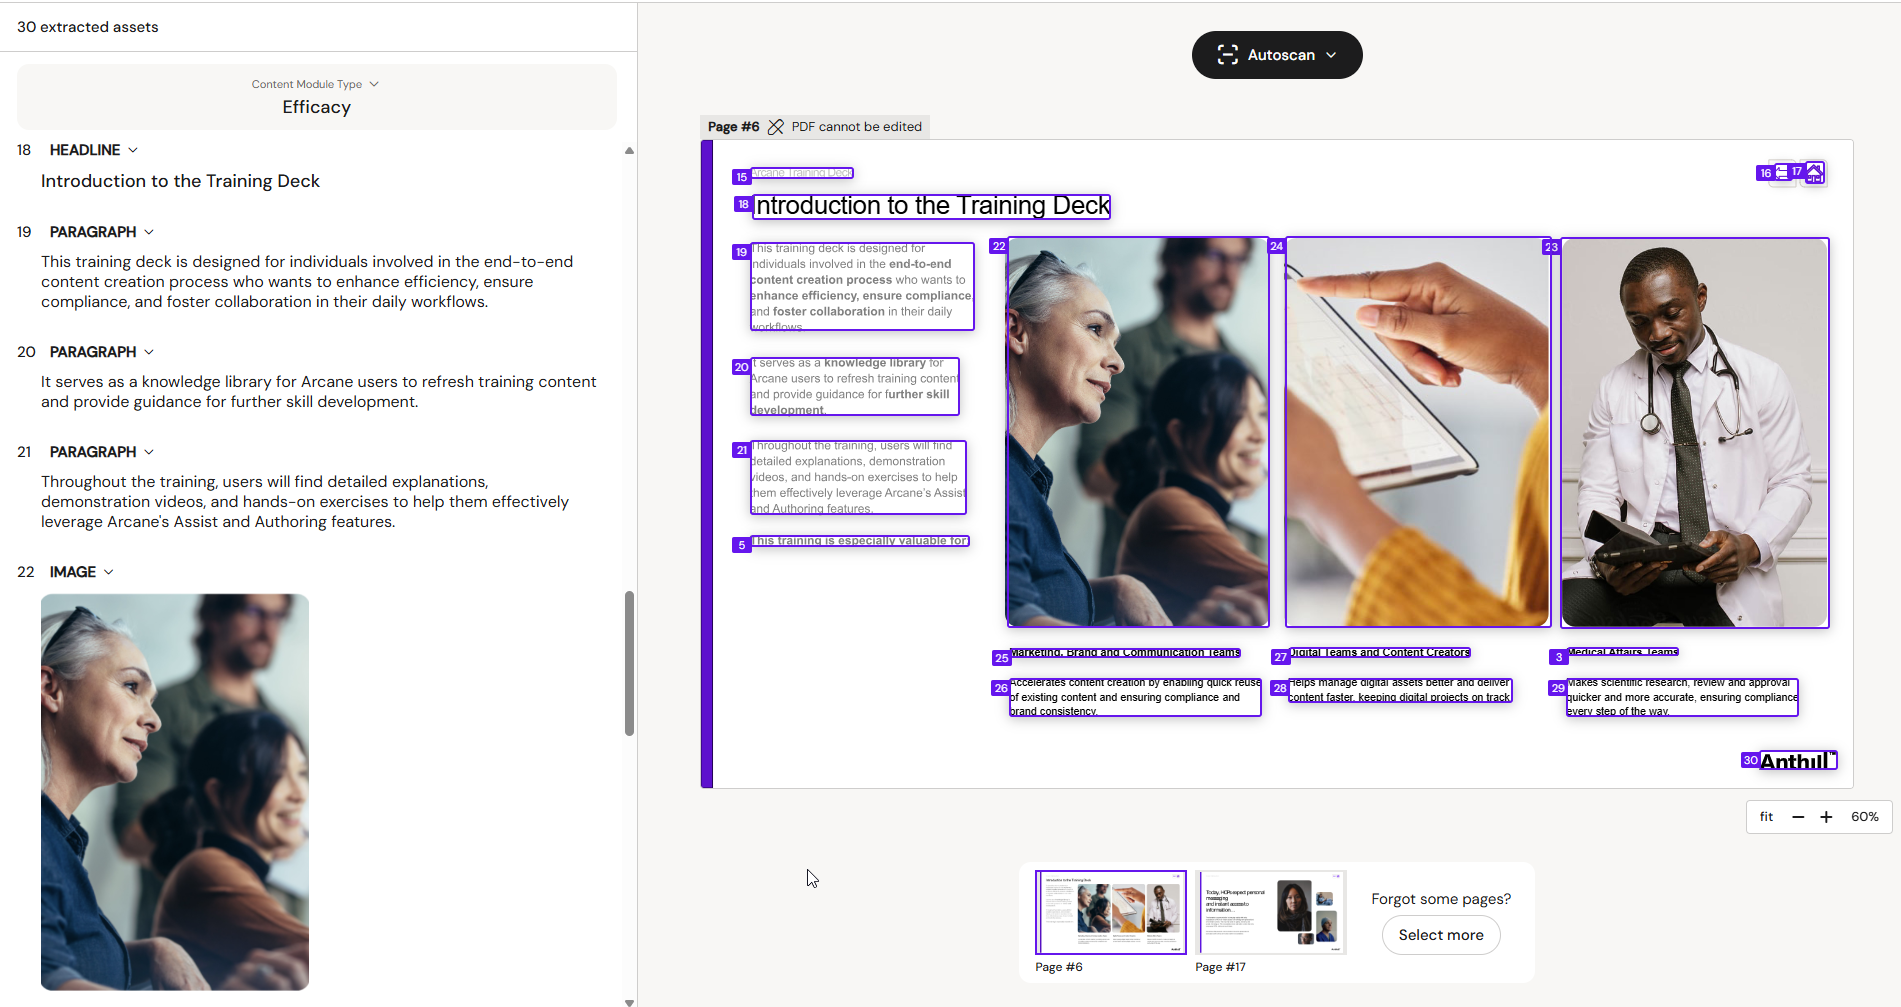Switch to the Page #17 thumbnail
1901x1007 pixels.
(x=1271, y=912)
